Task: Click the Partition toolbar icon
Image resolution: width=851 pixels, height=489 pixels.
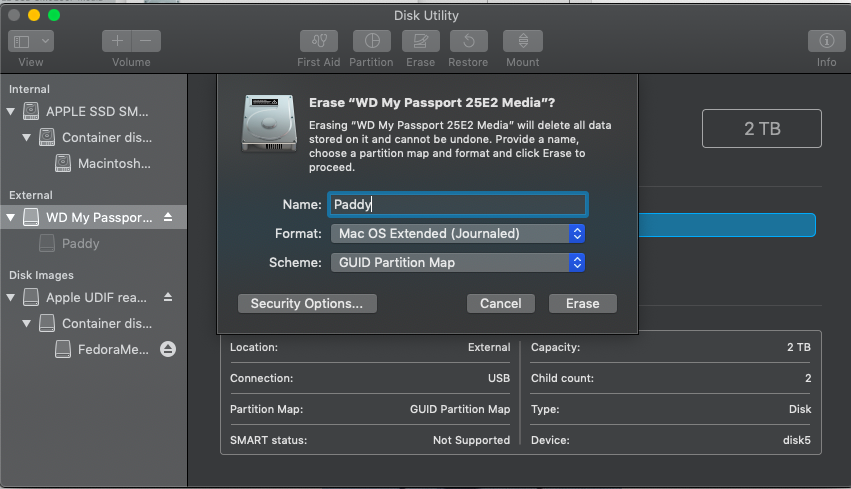Action: [371, 41]
